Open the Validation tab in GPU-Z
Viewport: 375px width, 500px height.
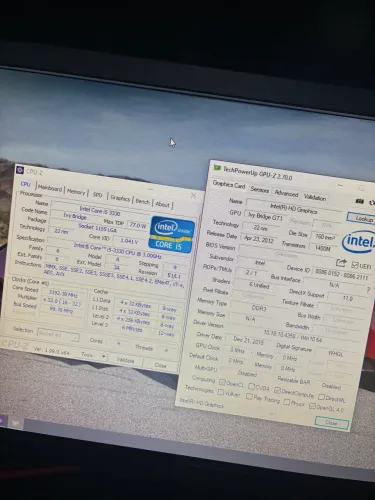[315, 198]
